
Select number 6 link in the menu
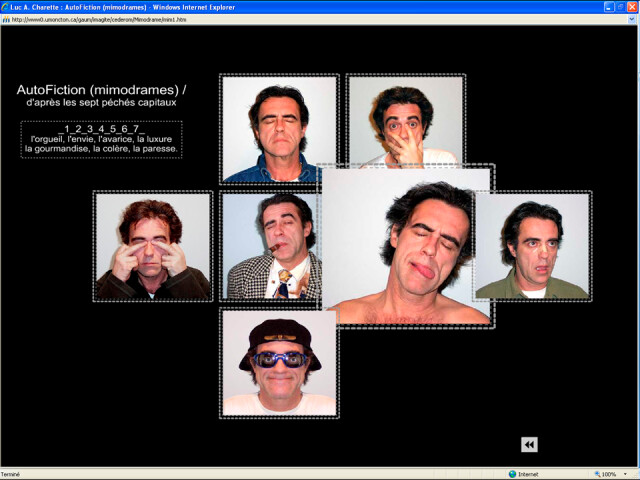click(x=125, y=130)
